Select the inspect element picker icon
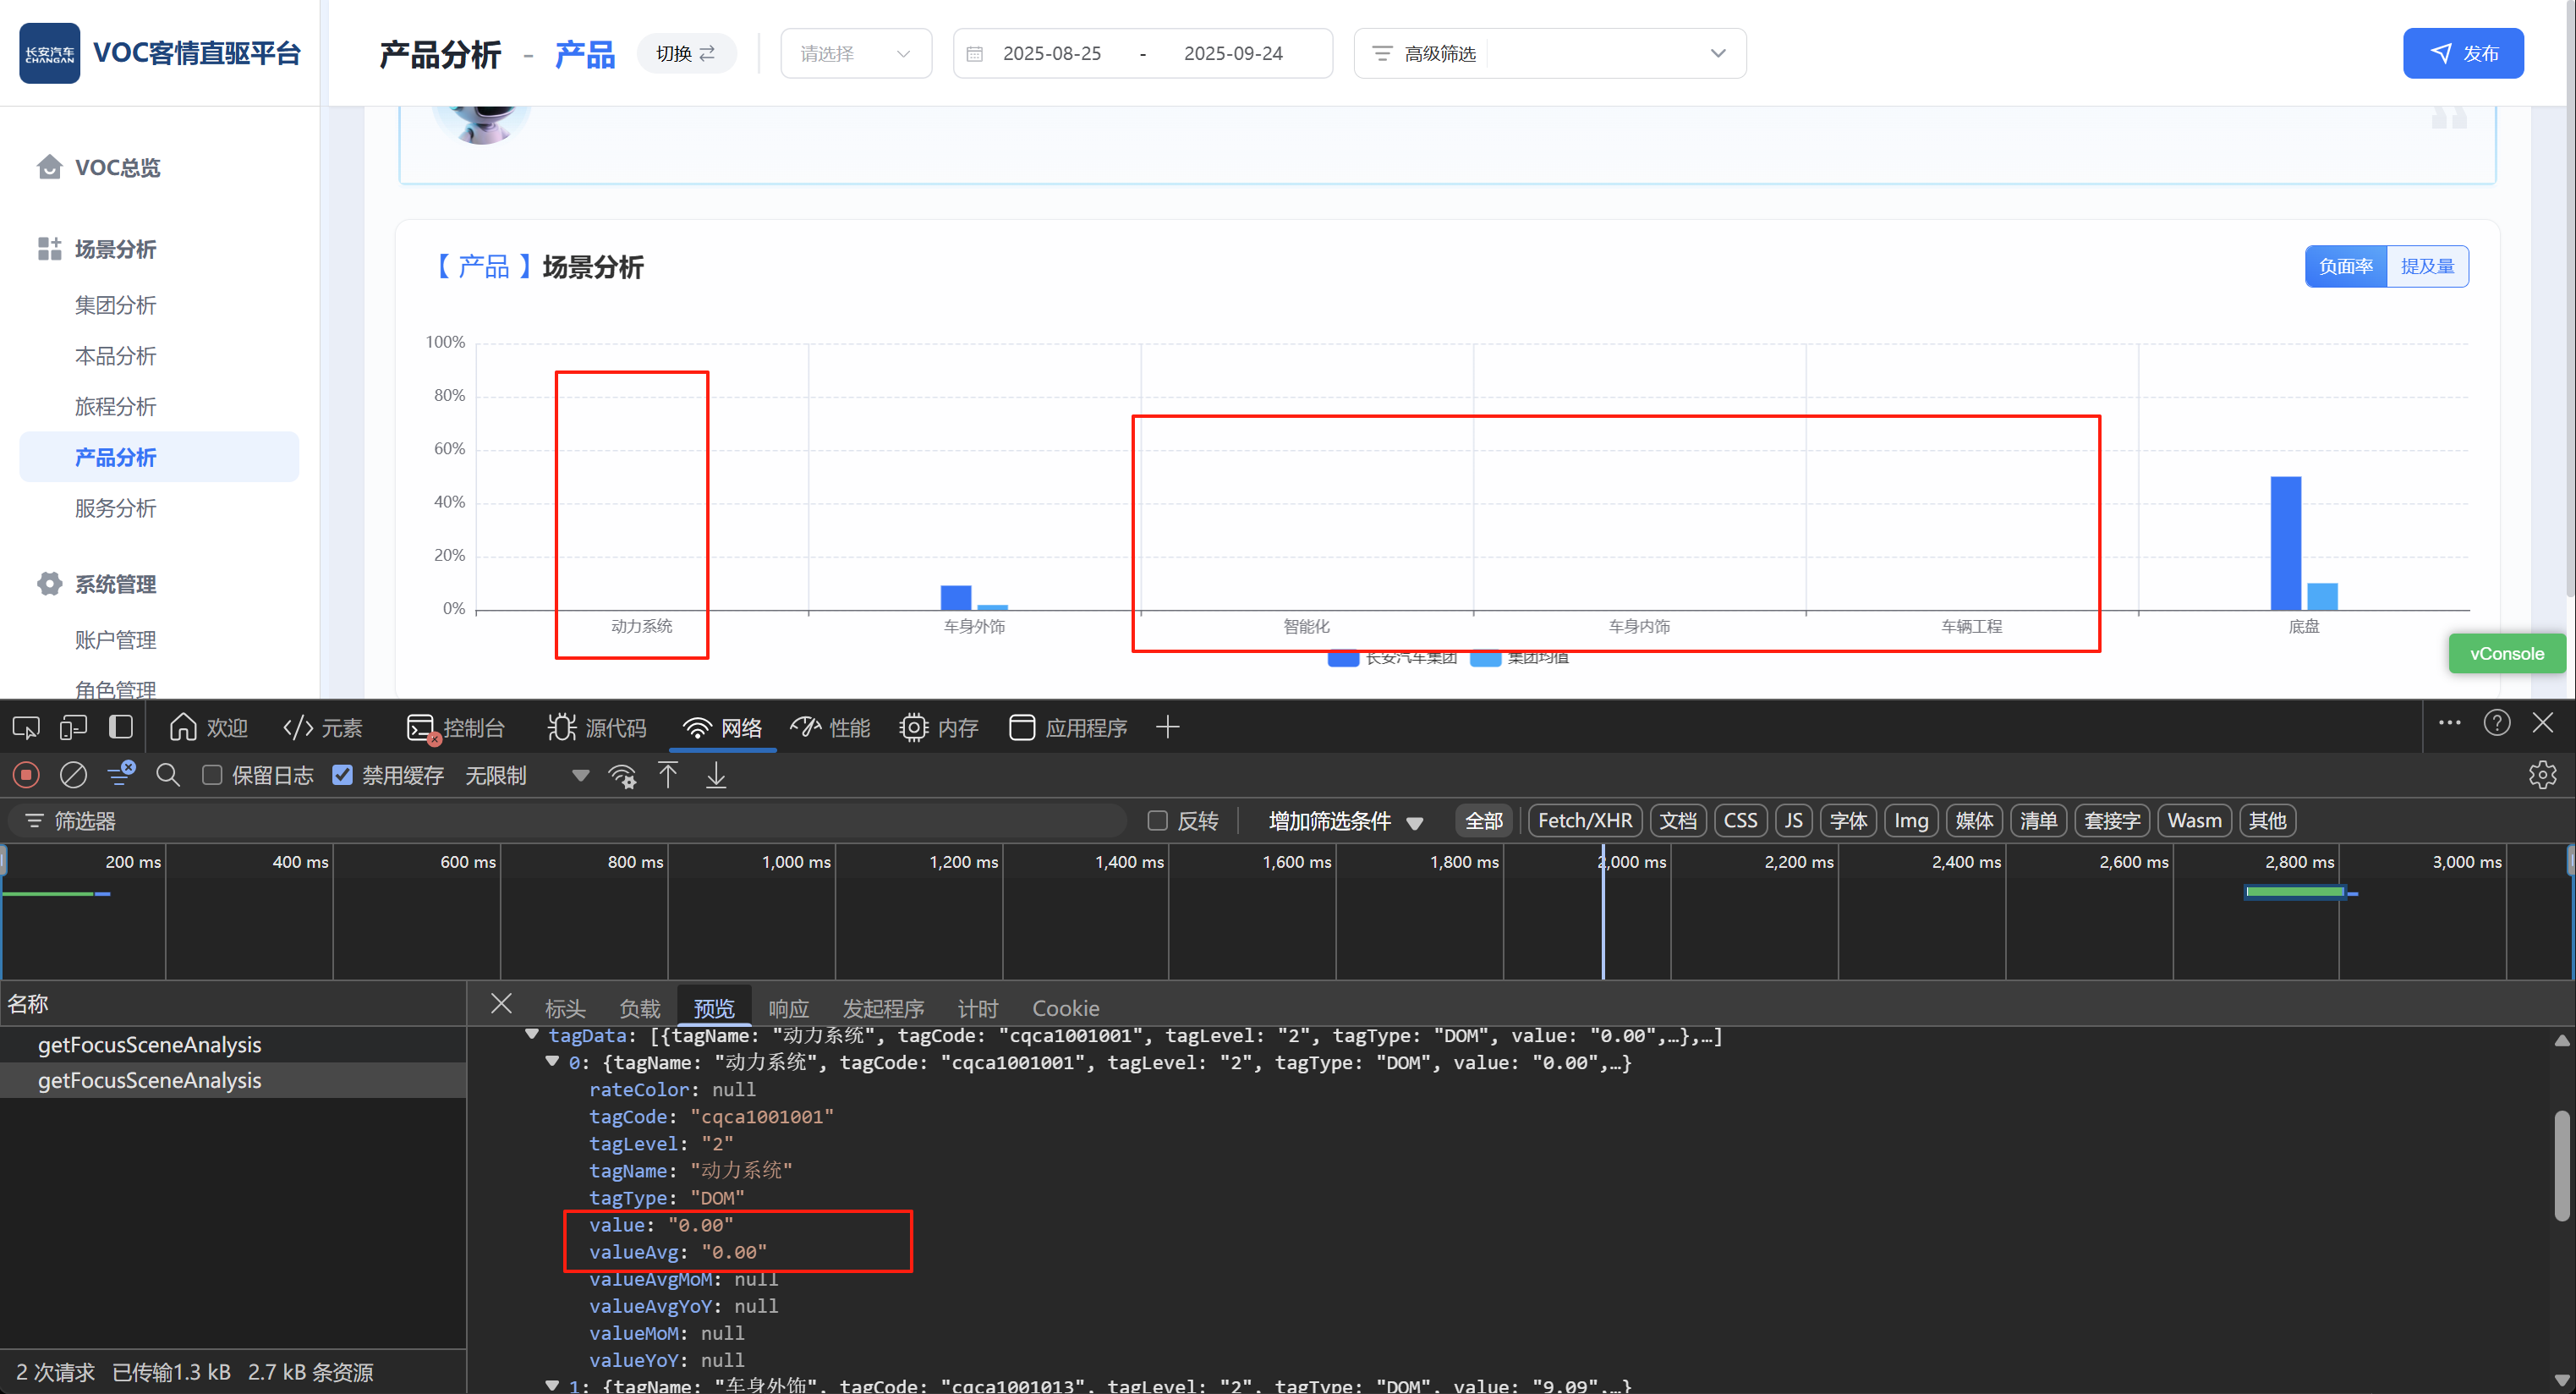 (x=26, y=727)
